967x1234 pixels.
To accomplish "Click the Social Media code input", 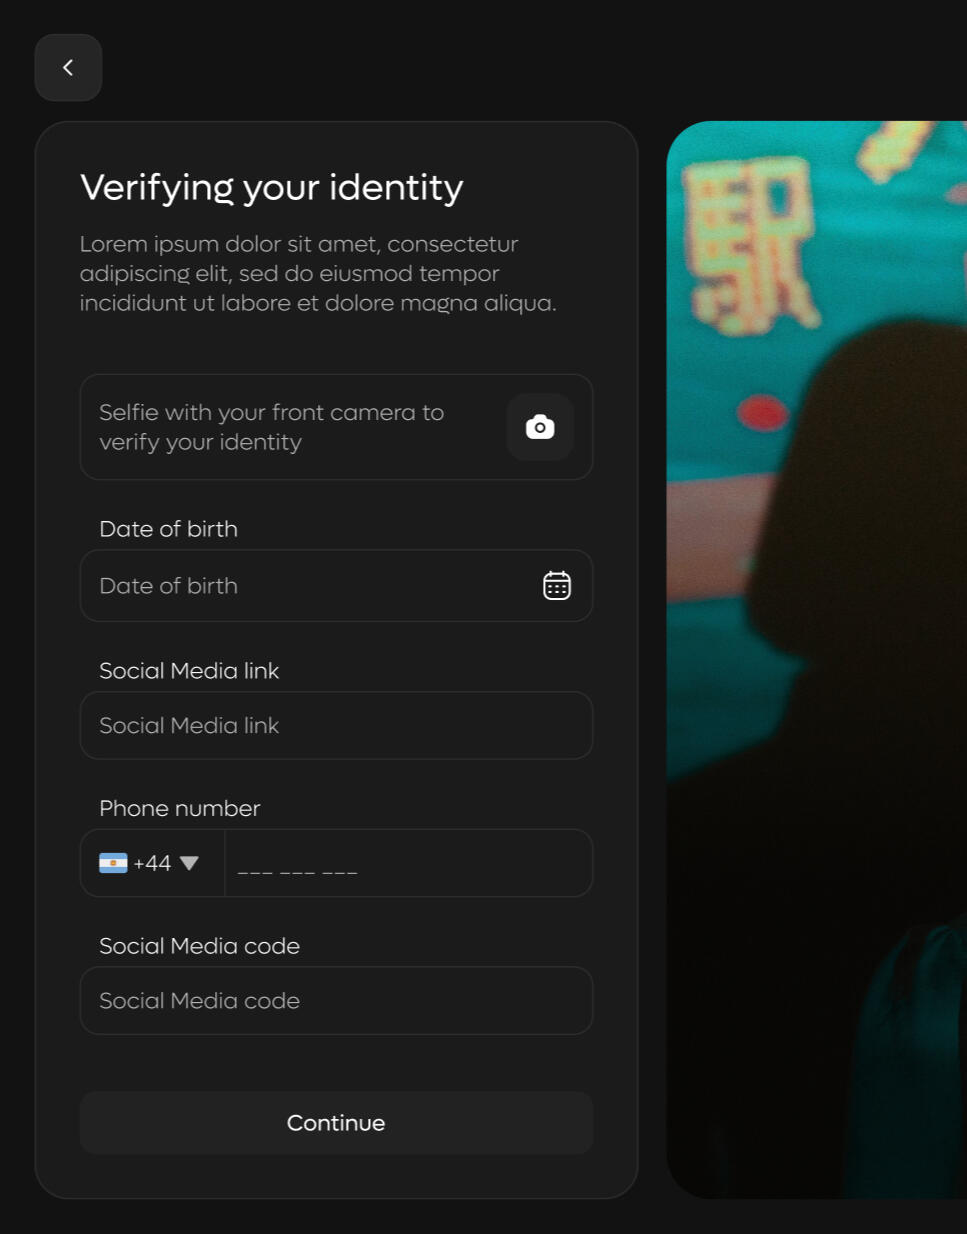I will [x=336, y=1001].
